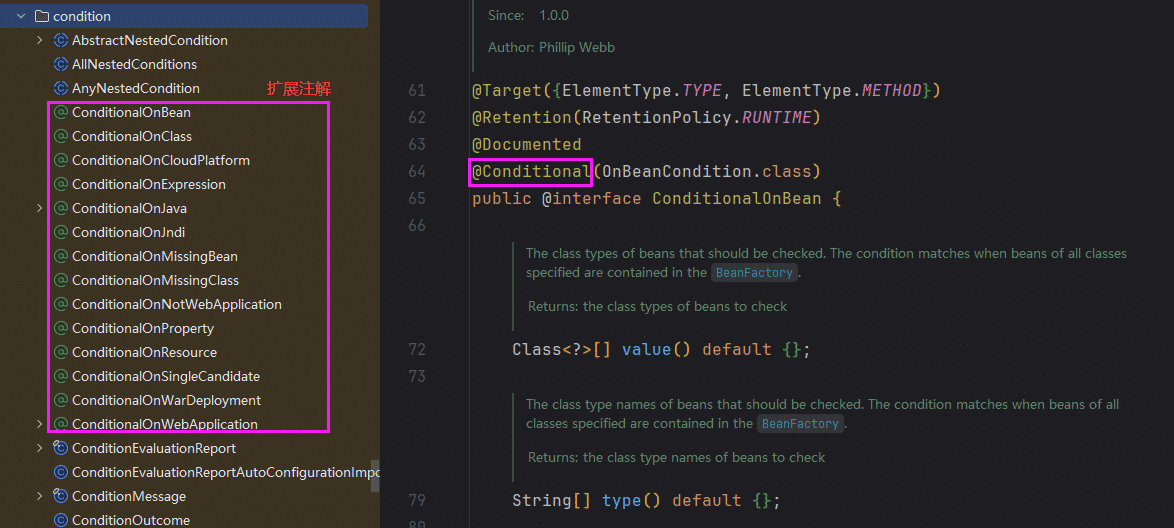Viewport: 1174px width, 528px height.
Task: Click the project tree vertical scrollbar
Action: coord(375,476)
